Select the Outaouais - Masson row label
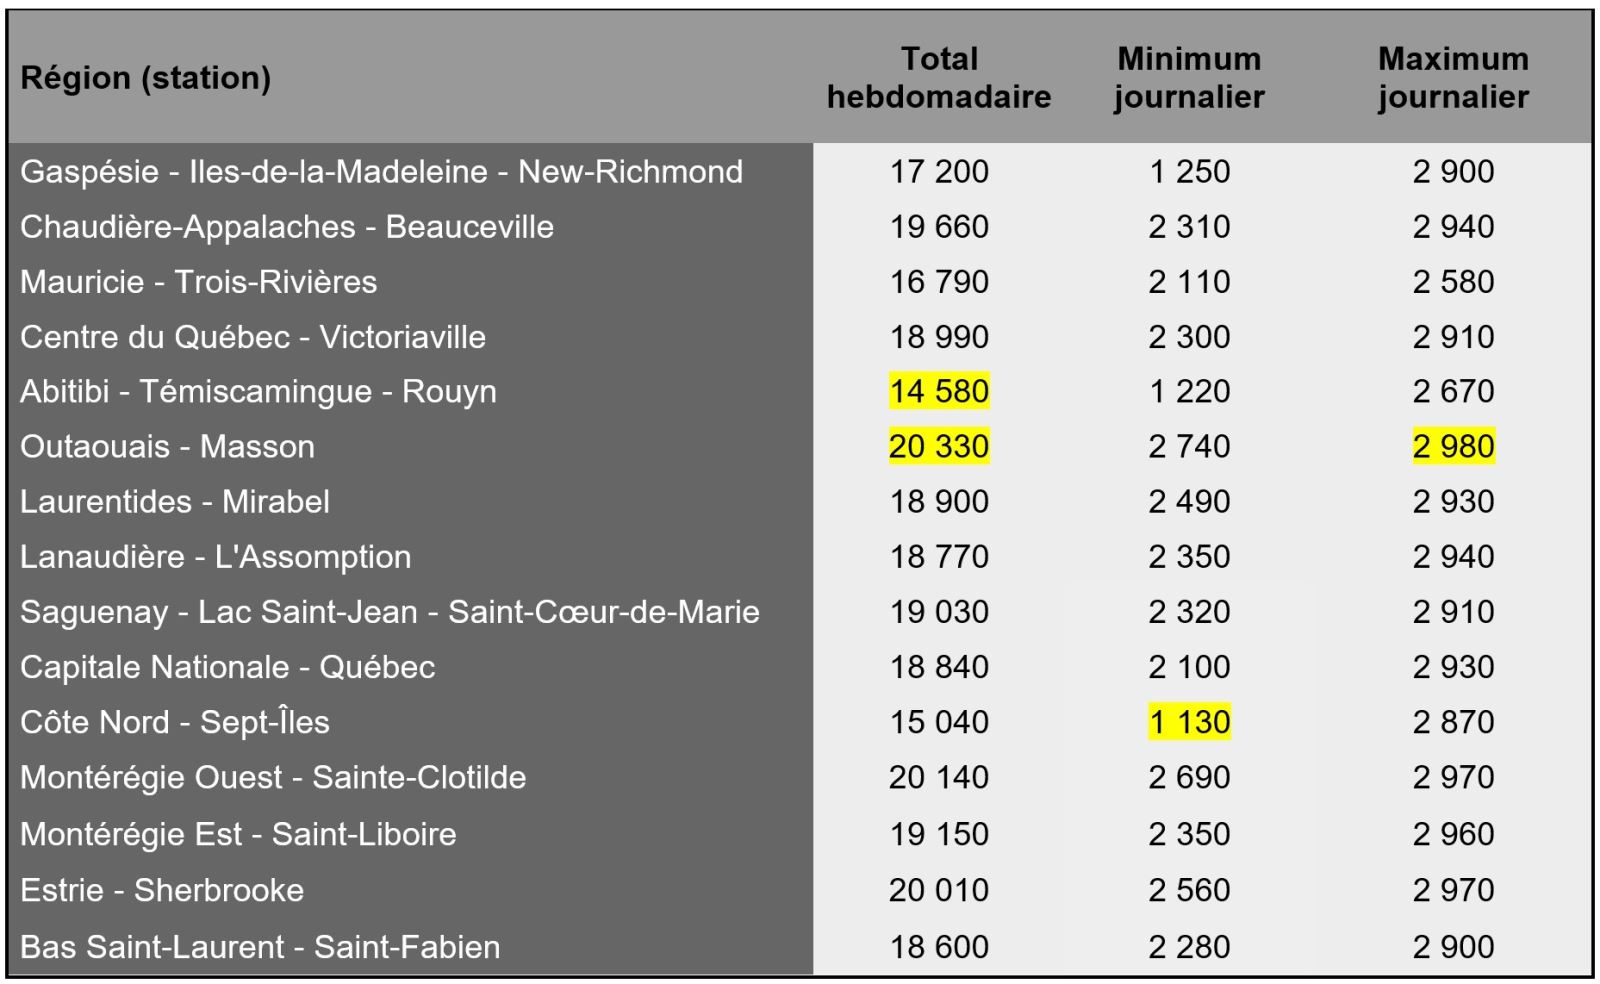1600x984 pixels. coord(168,447)
